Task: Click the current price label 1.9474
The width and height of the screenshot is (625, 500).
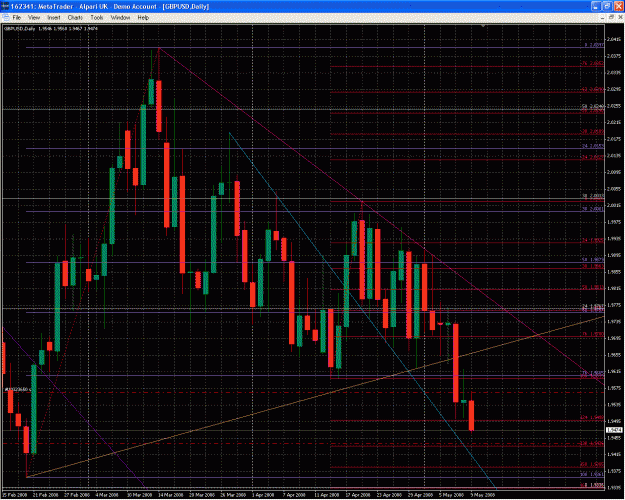Action: [x=614, y=430]
